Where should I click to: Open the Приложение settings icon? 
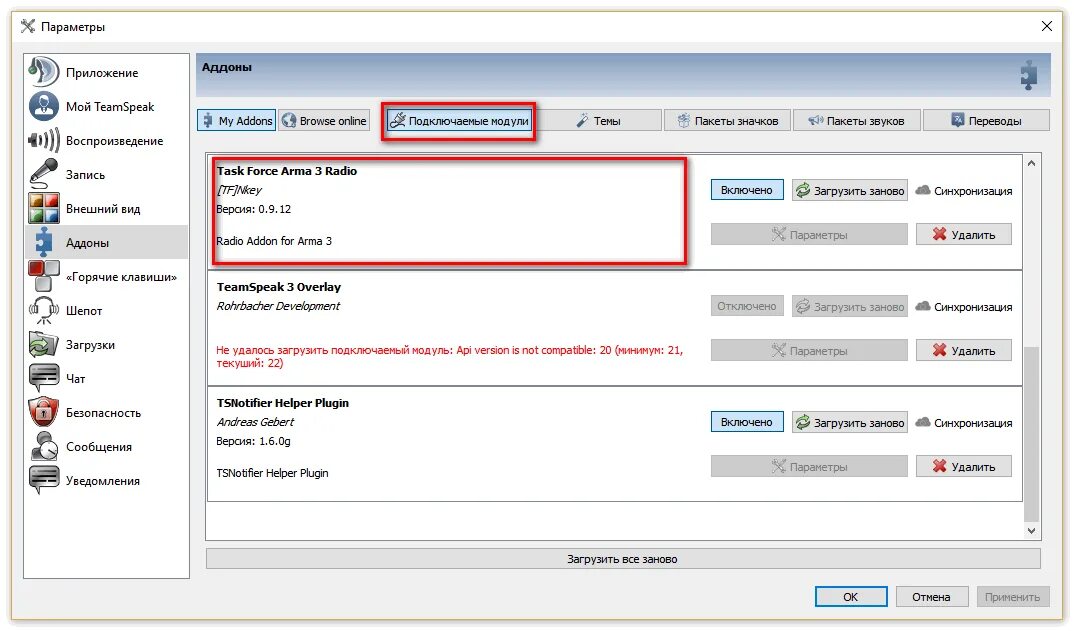tap(44, 72)
